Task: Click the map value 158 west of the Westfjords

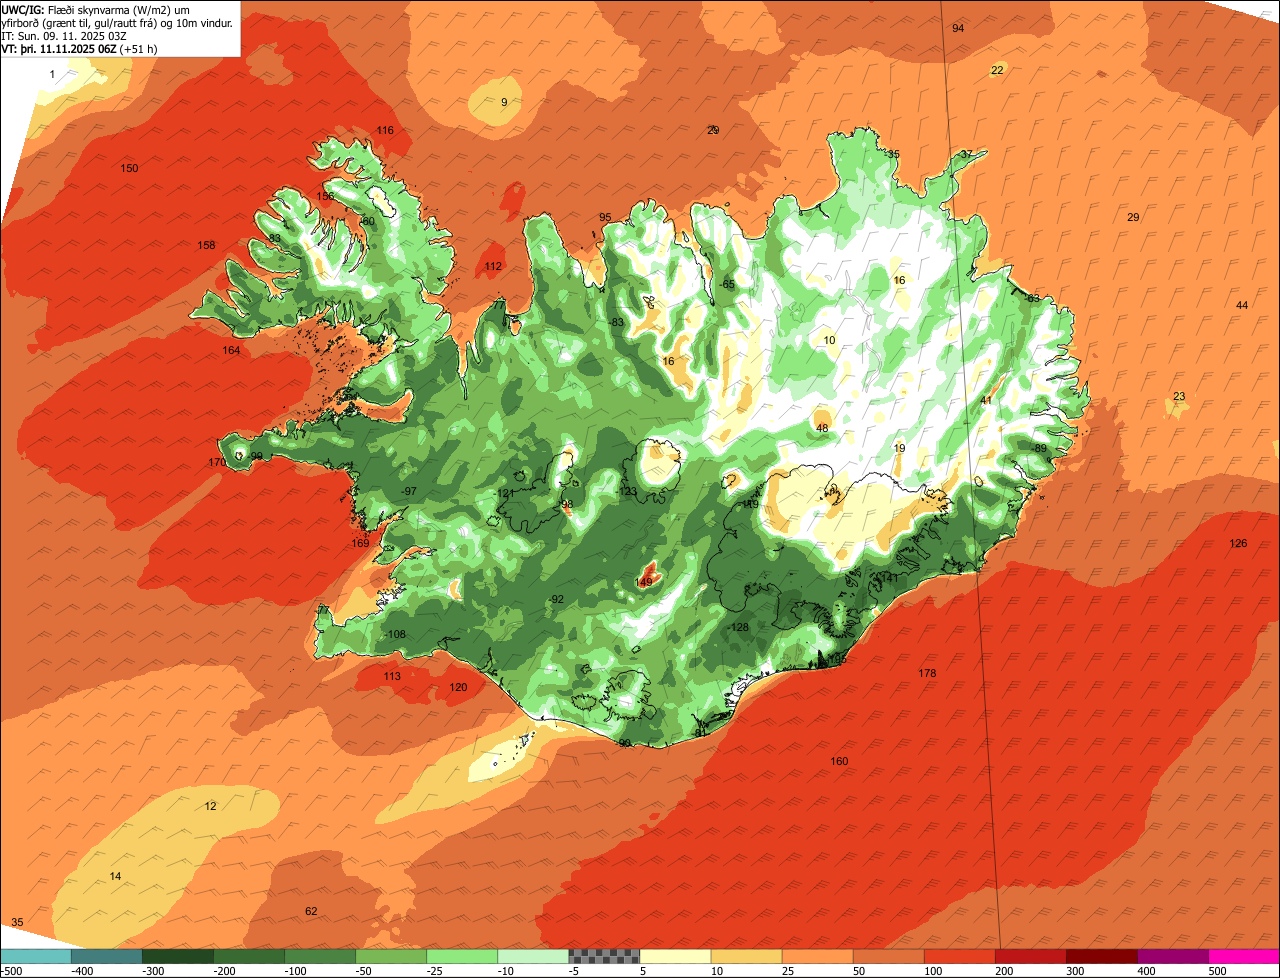Action: coord(206,246)
